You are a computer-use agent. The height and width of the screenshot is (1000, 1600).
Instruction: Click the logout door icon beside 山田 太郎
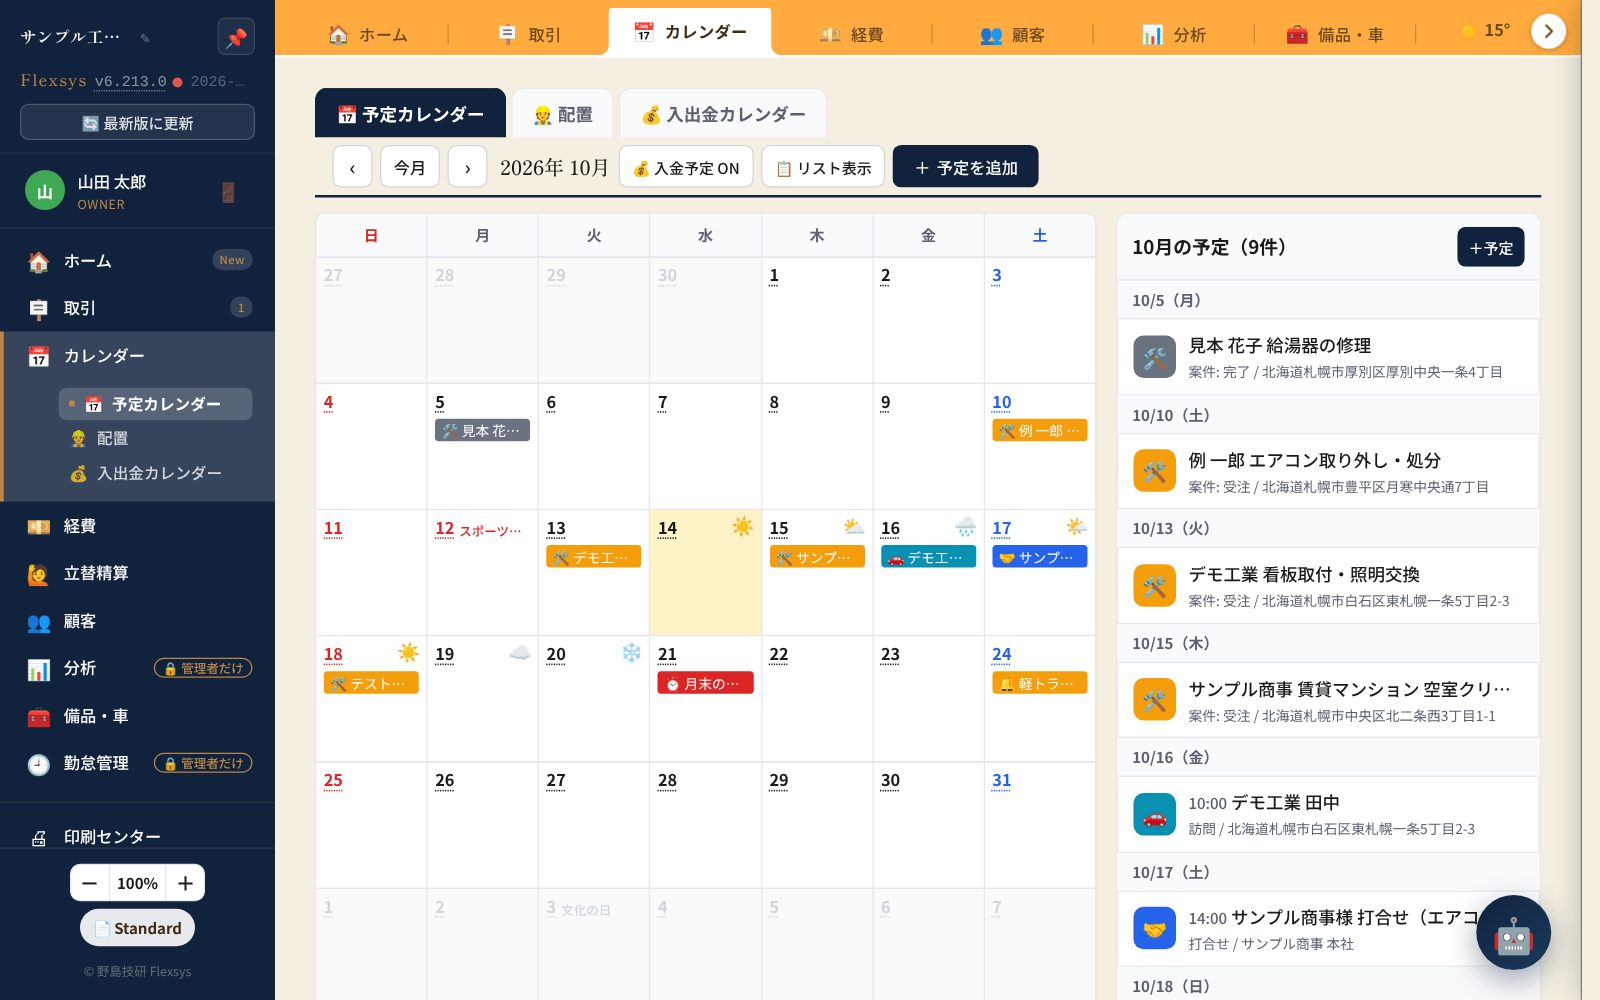[x=228, y=192]
